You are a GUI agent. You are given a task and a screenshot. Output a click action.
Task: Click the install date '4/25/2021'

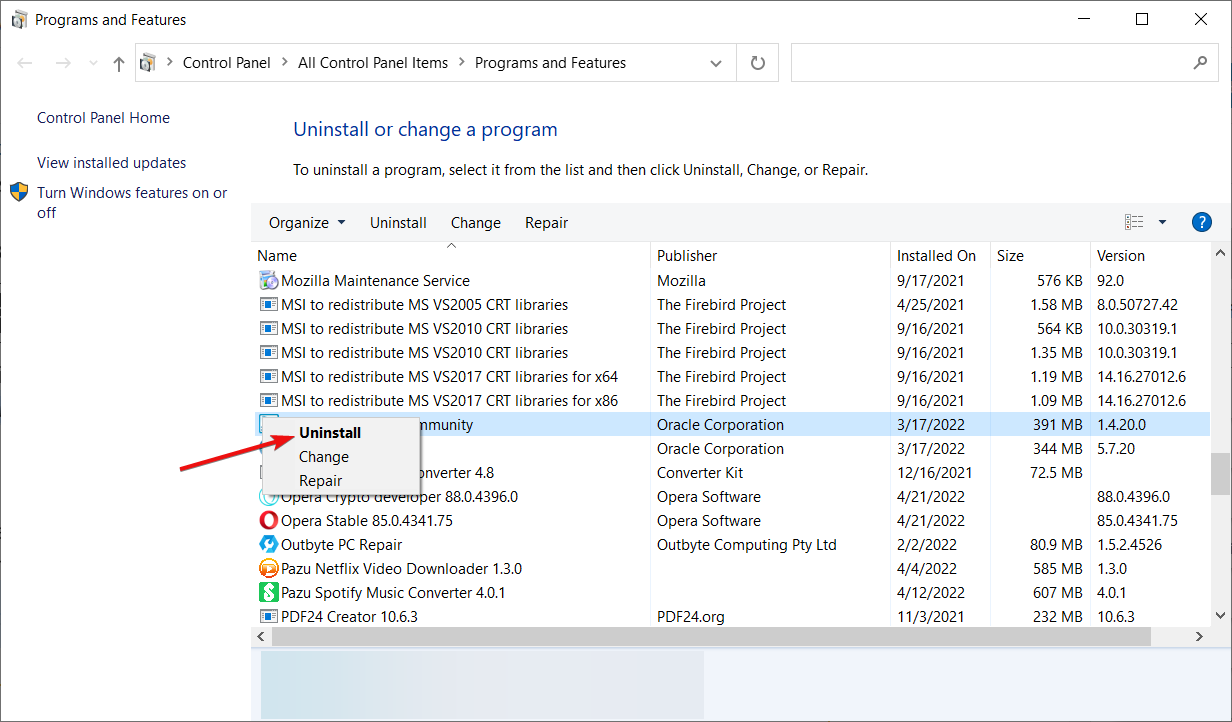[930, 305]
